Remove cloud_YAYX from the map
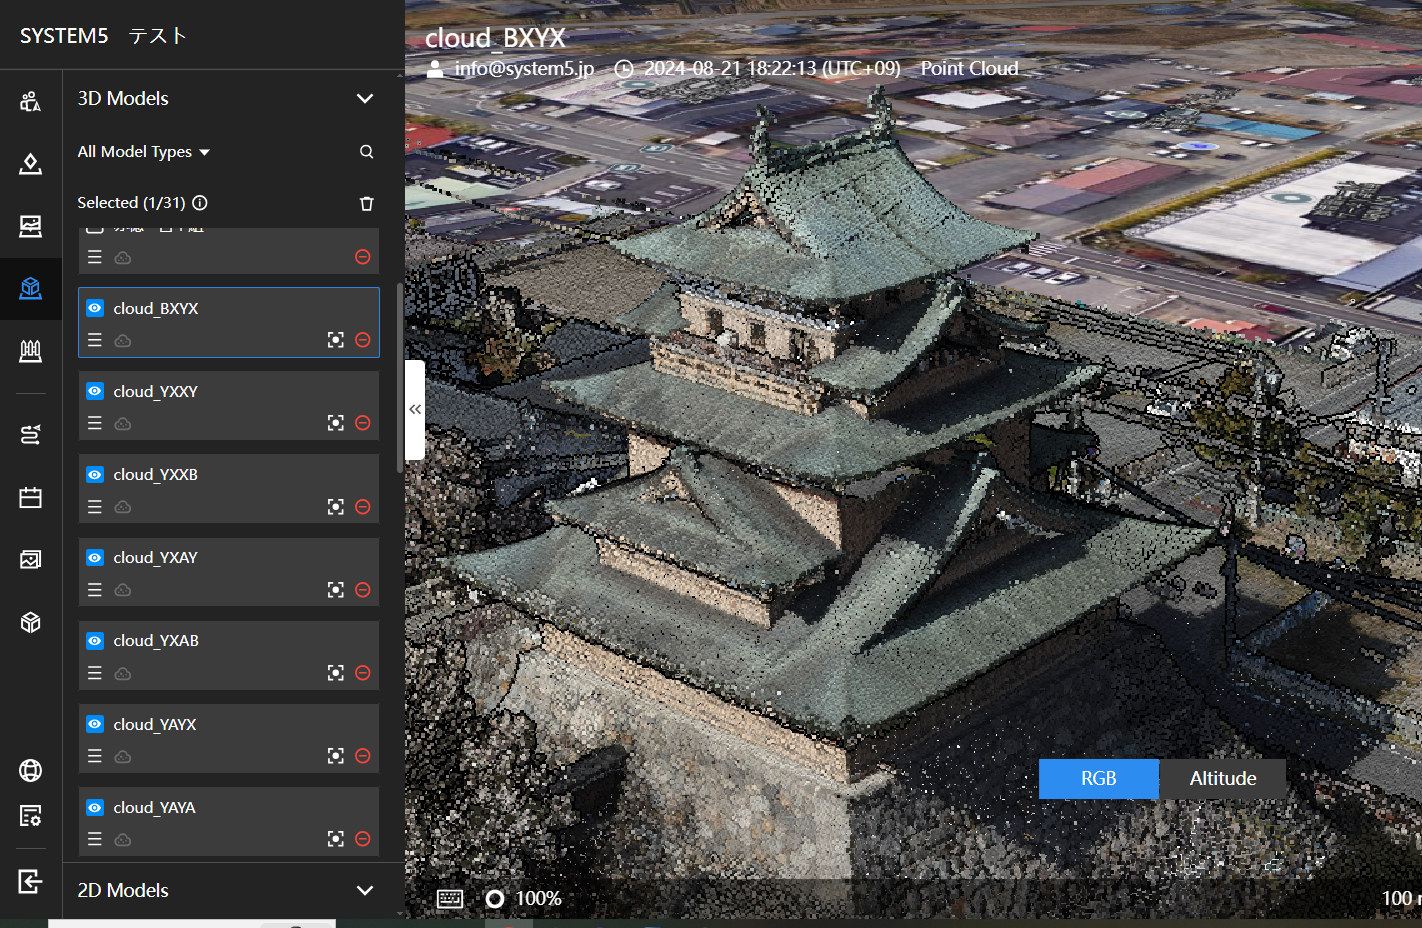1422x928 pixels. click(363, 756)
